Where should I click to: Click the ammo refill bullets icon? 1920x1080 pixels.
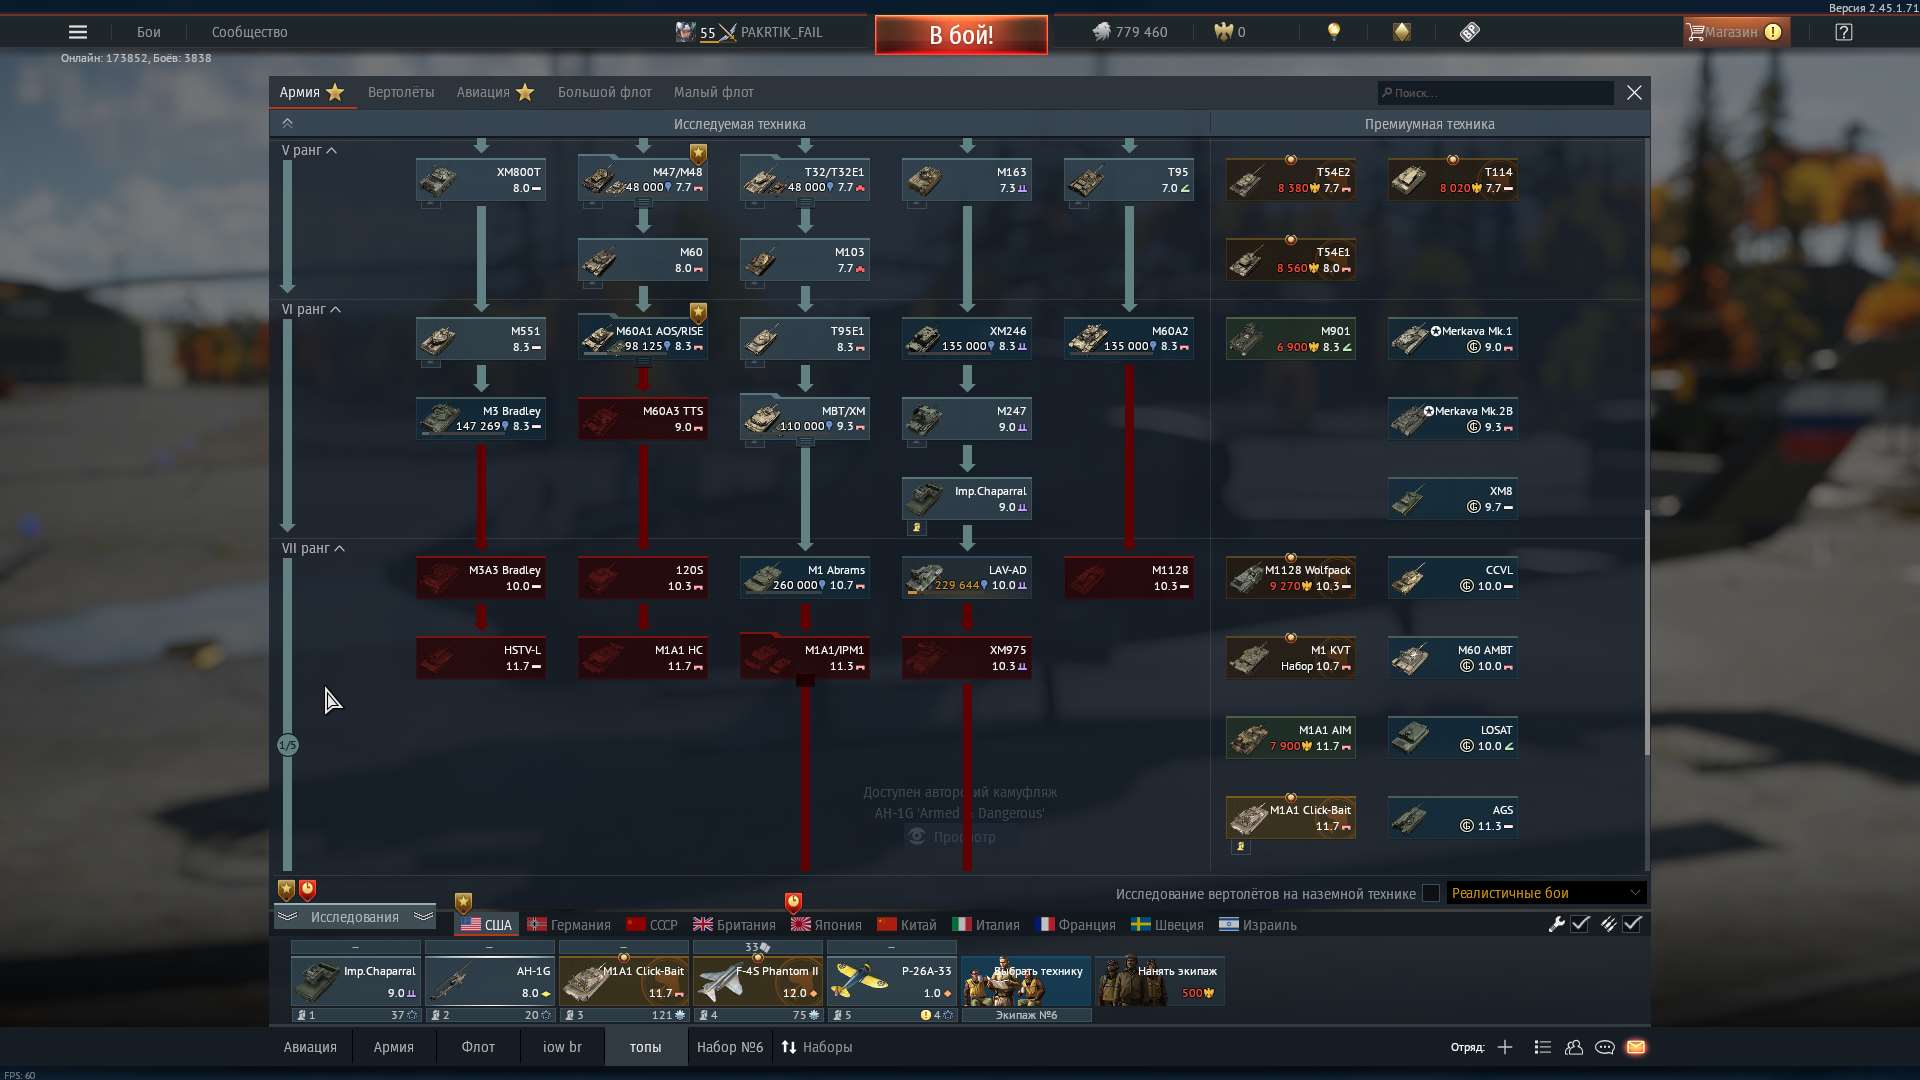(x=1608, y=924)
